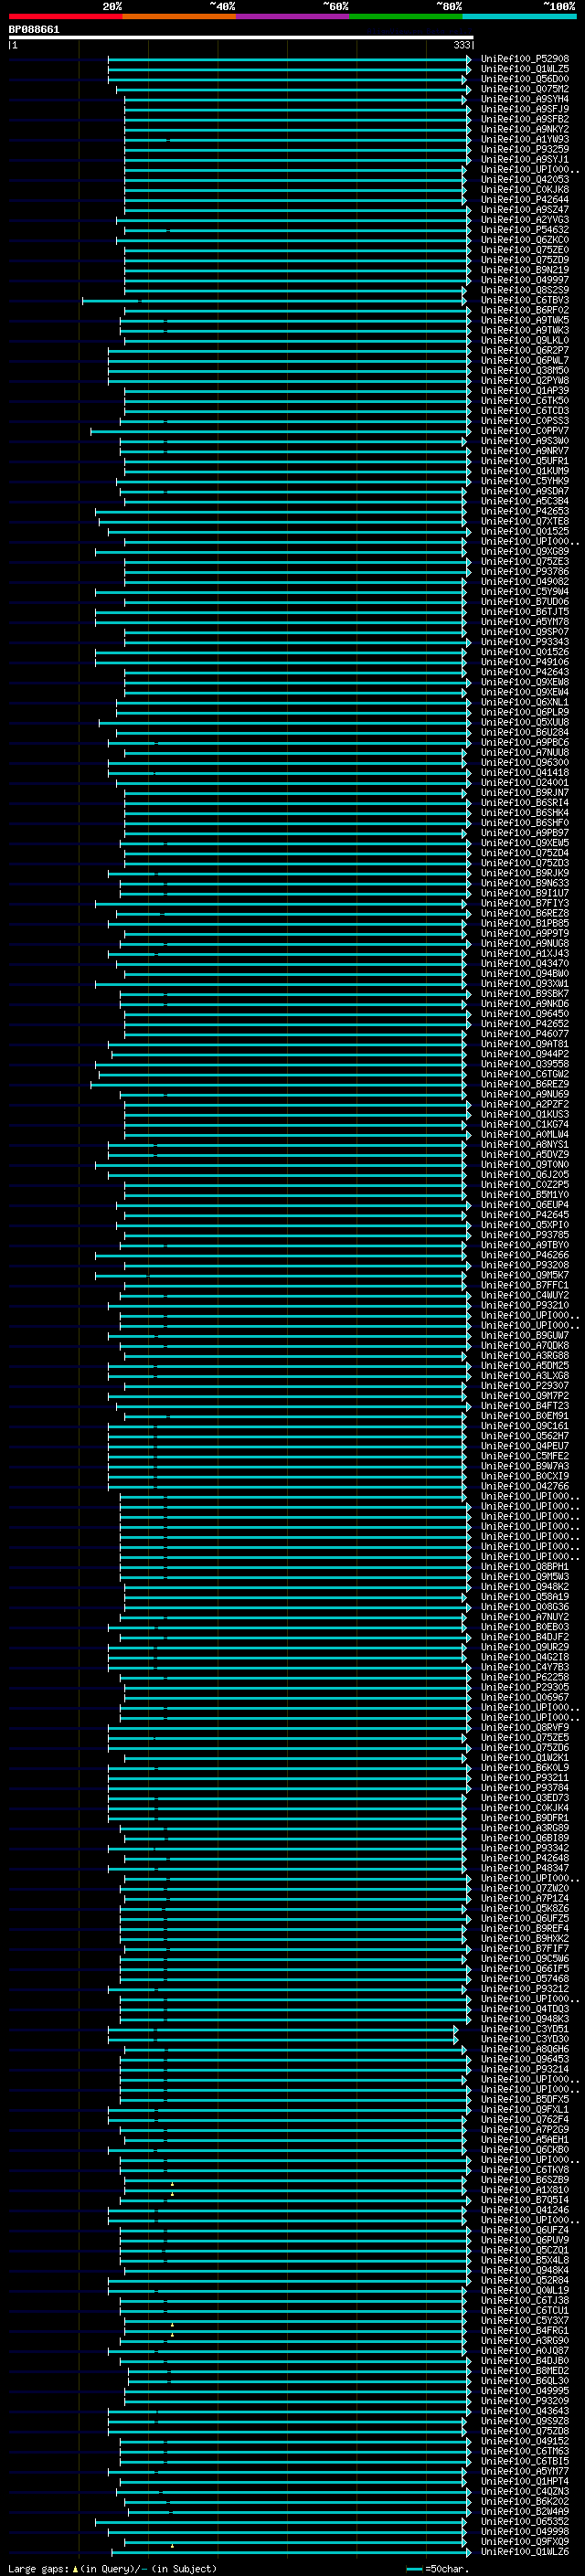Click the UniRef100_Q8RVF9 label

[x=525, y=1727]
